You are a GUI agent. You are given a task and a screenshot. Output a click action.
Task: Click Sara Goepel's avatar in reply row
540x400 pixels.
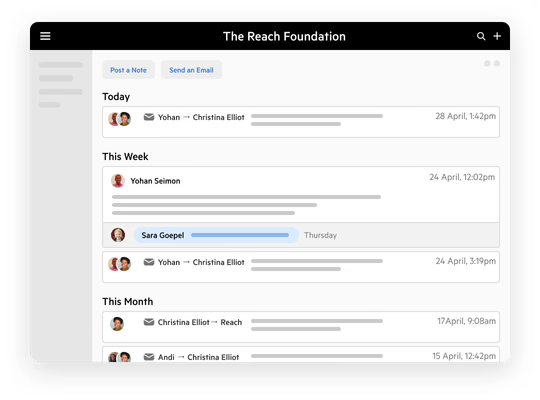pos(118,235)
